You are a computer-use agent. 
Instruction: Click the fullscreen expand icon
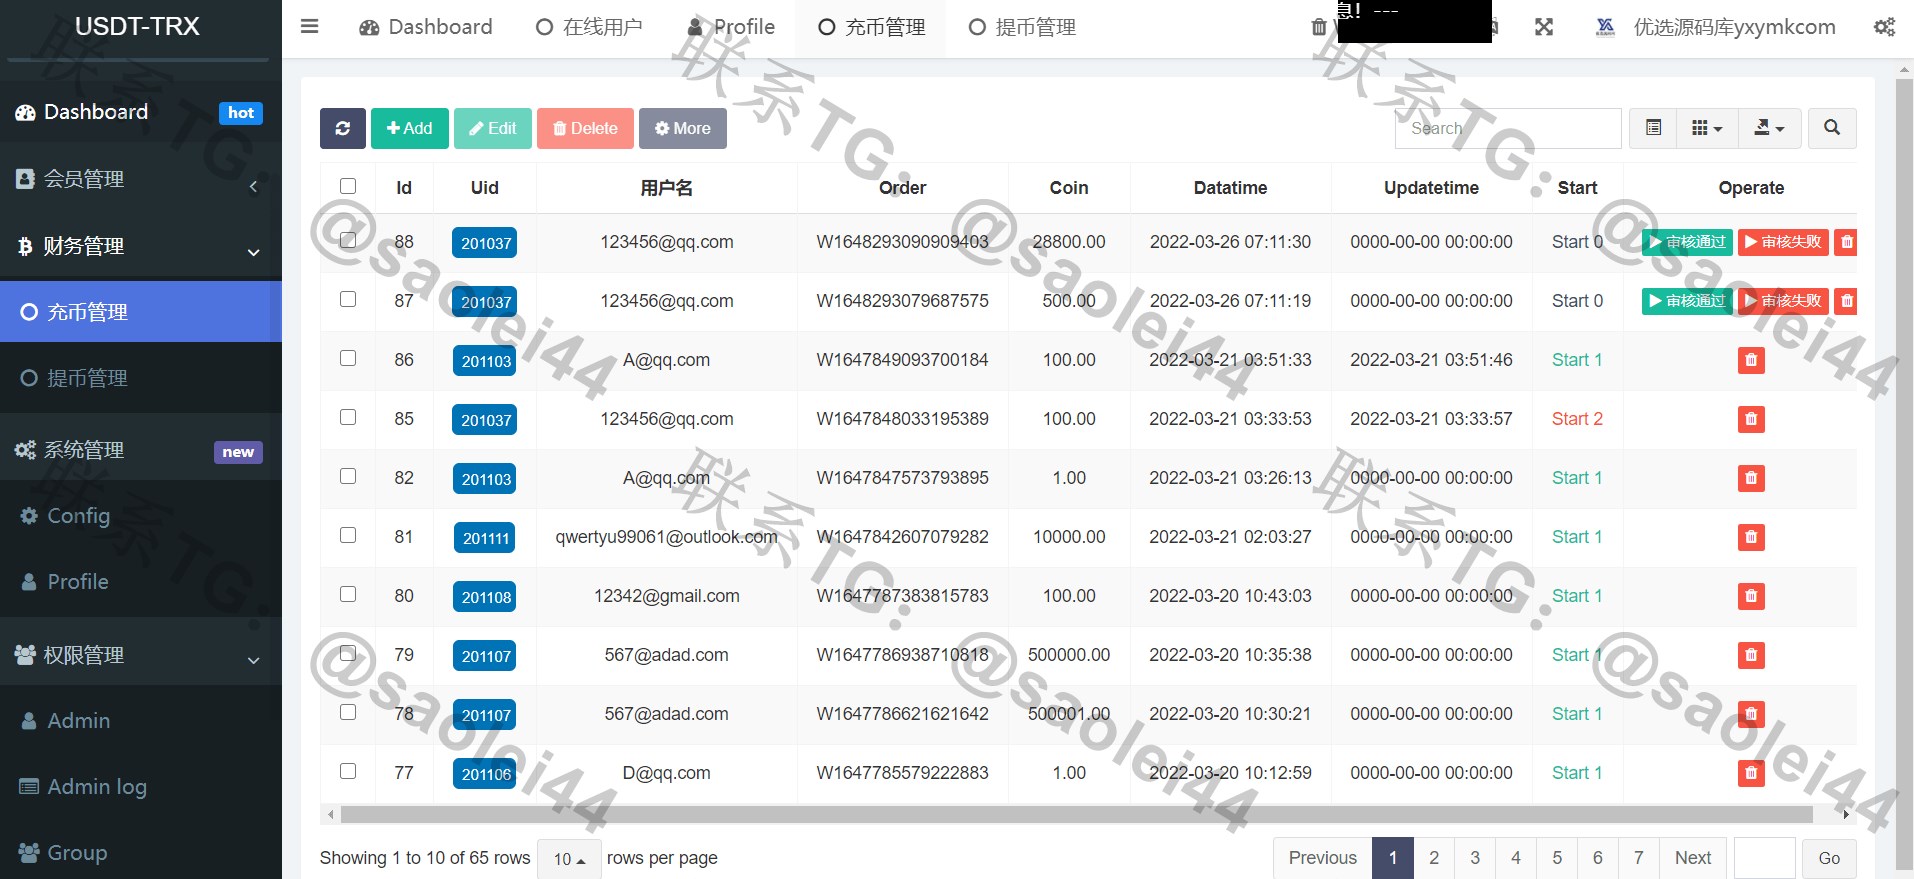(x=1544, y=27)
